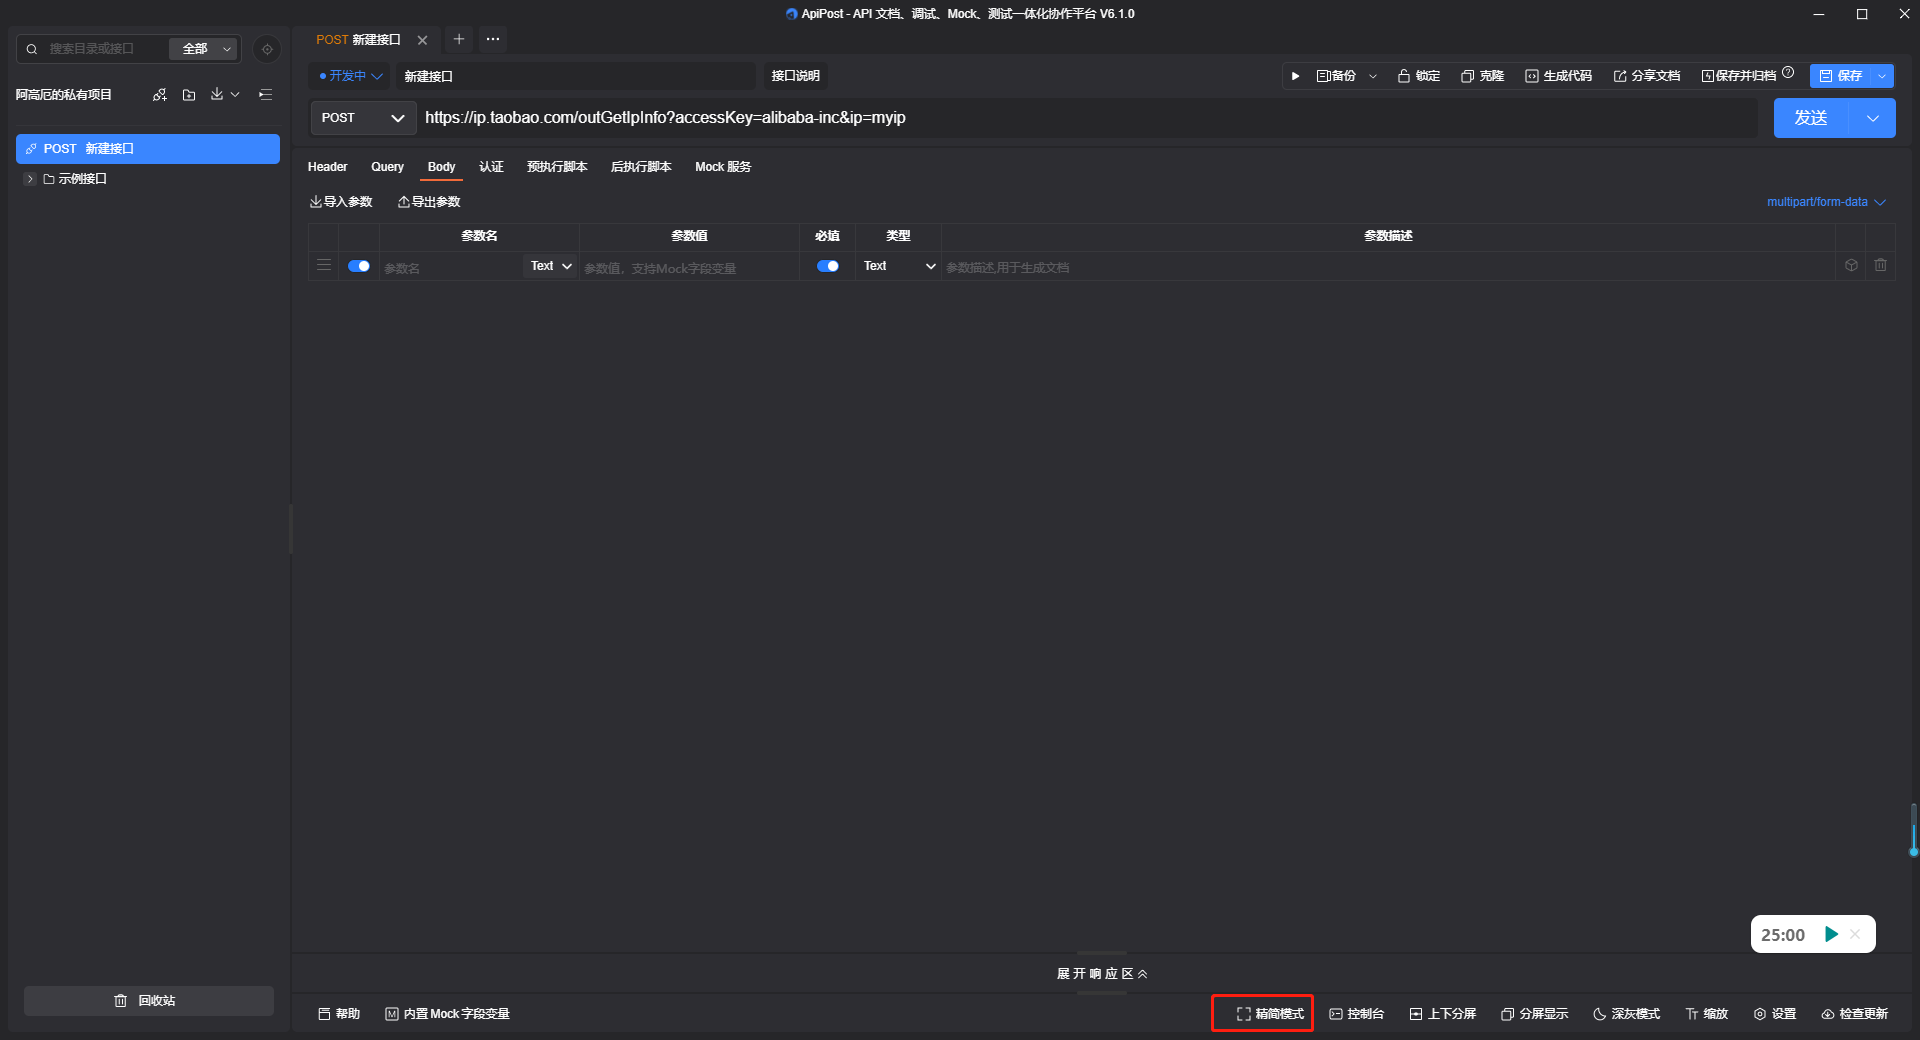Open the POST request method dropdown

(x=363, y=118)
